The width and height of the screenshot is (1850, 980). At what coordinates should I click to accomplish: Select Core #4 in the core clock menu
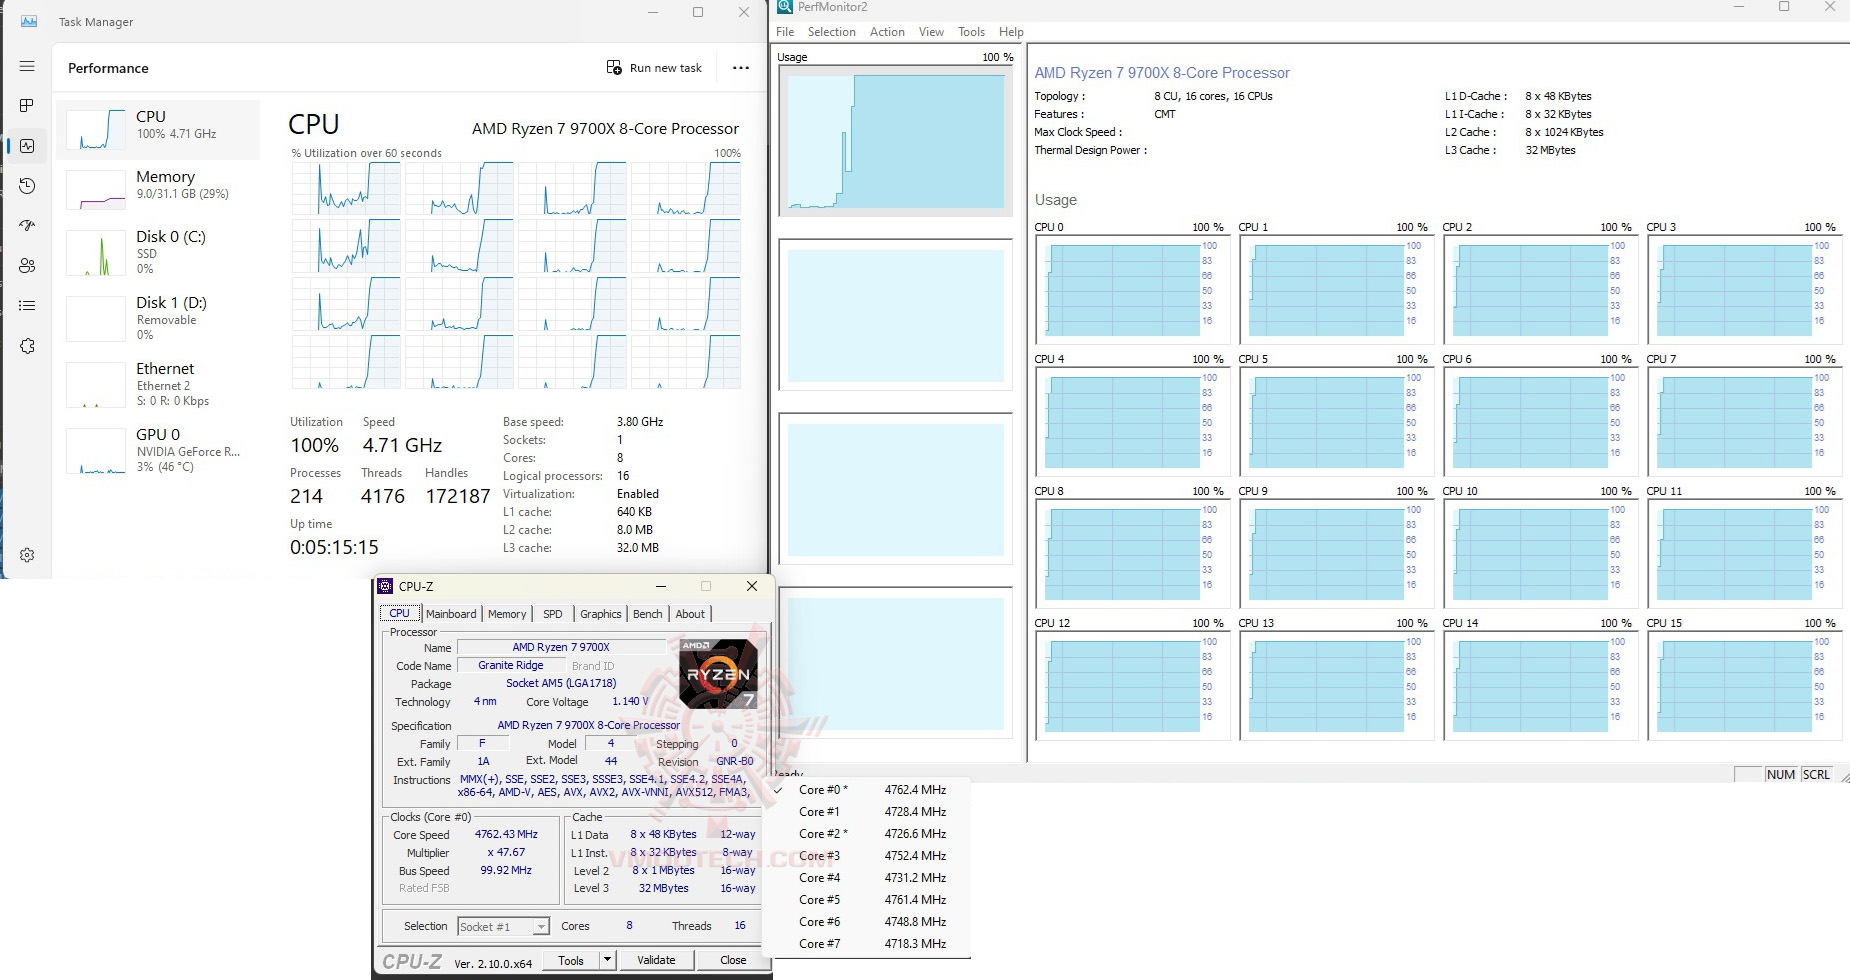pyautogui.click(x=866, y=878)
